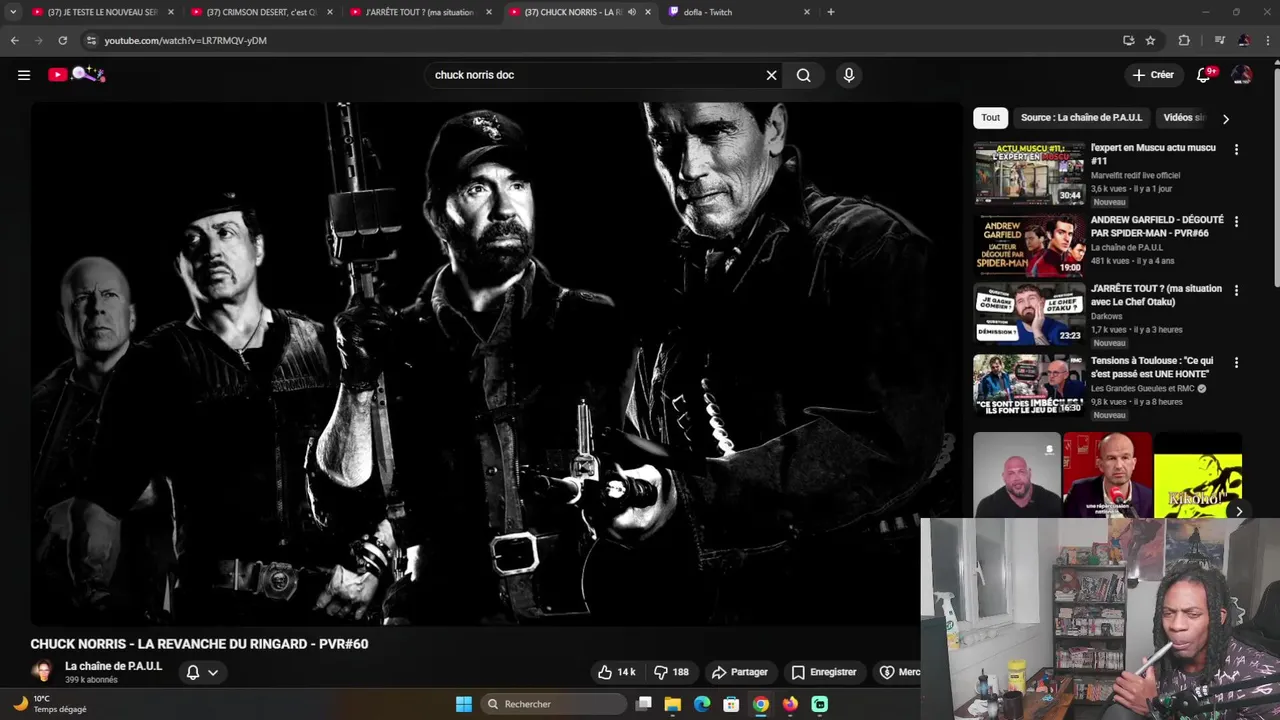
Task: Click the video player to pause
Action: pos(496,364)
